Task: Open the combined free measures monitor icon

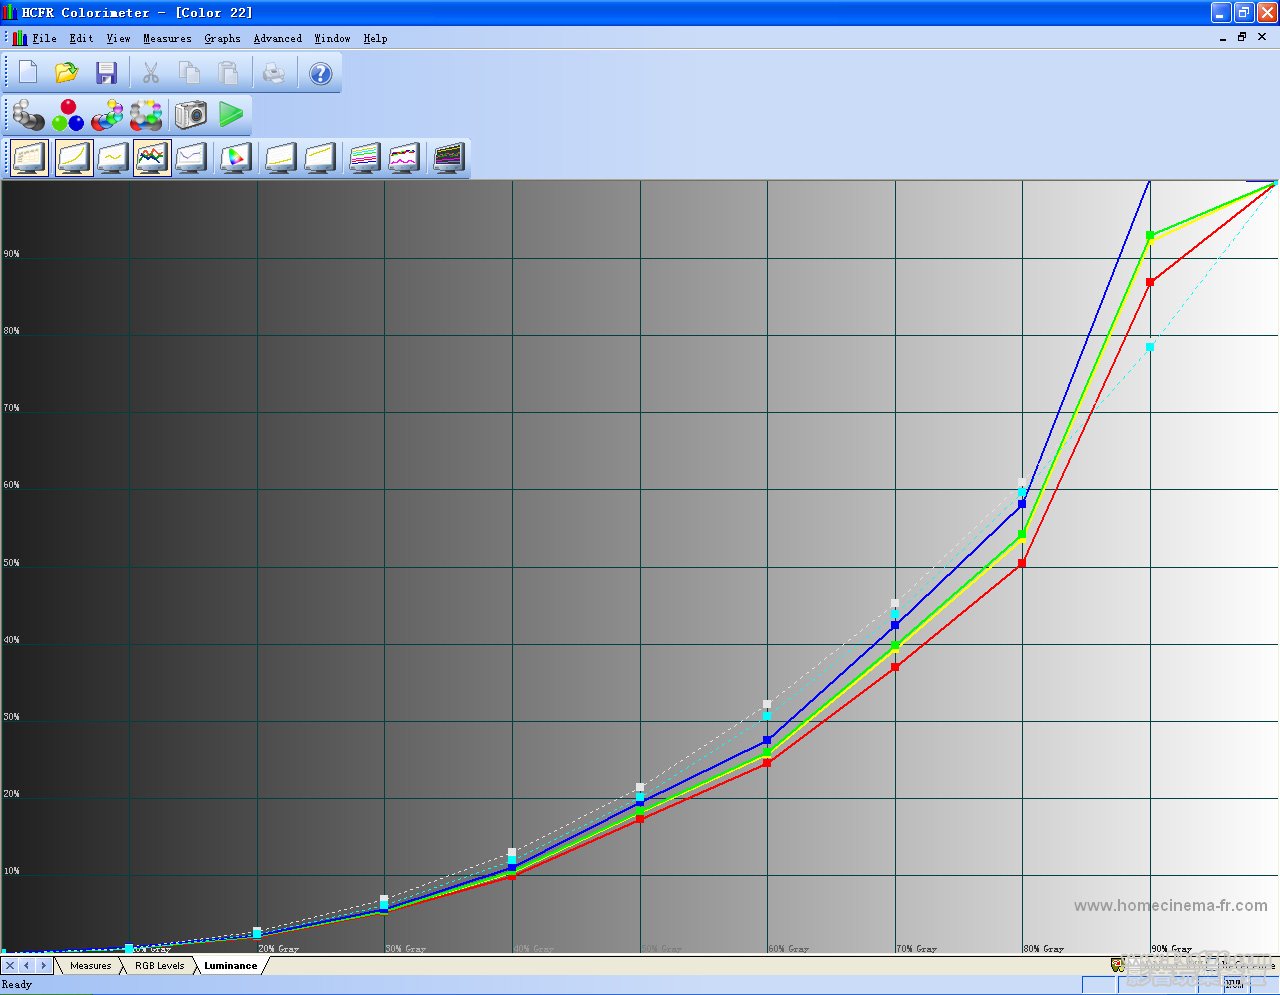Action: [x=403, y=158]
